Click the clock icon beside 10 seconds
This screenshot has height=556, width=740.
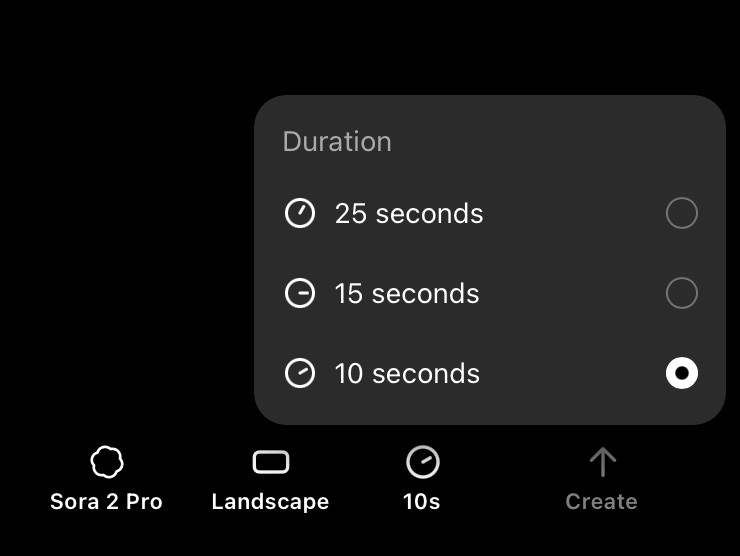point(300,373)
